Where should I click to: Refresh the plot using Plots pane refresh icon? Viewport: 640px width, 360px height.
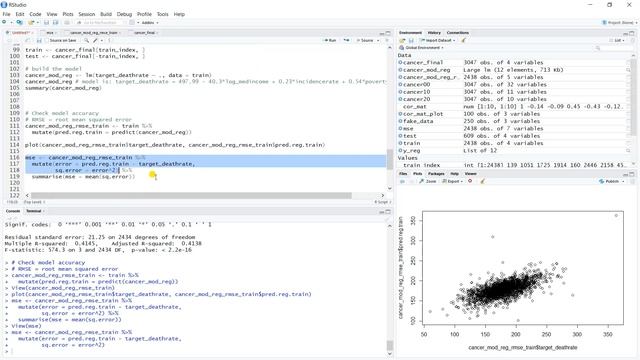click(x=633, y=181)
